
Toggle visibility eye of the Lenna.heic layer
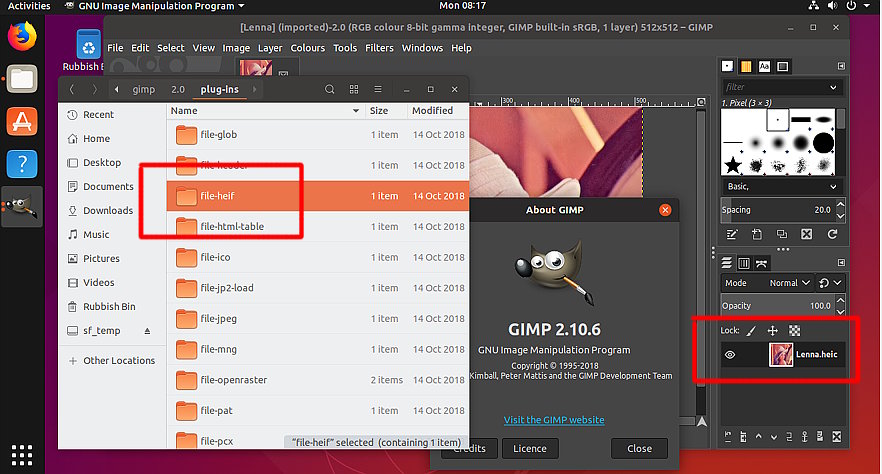pyautogui.click(x=730, y=355)
